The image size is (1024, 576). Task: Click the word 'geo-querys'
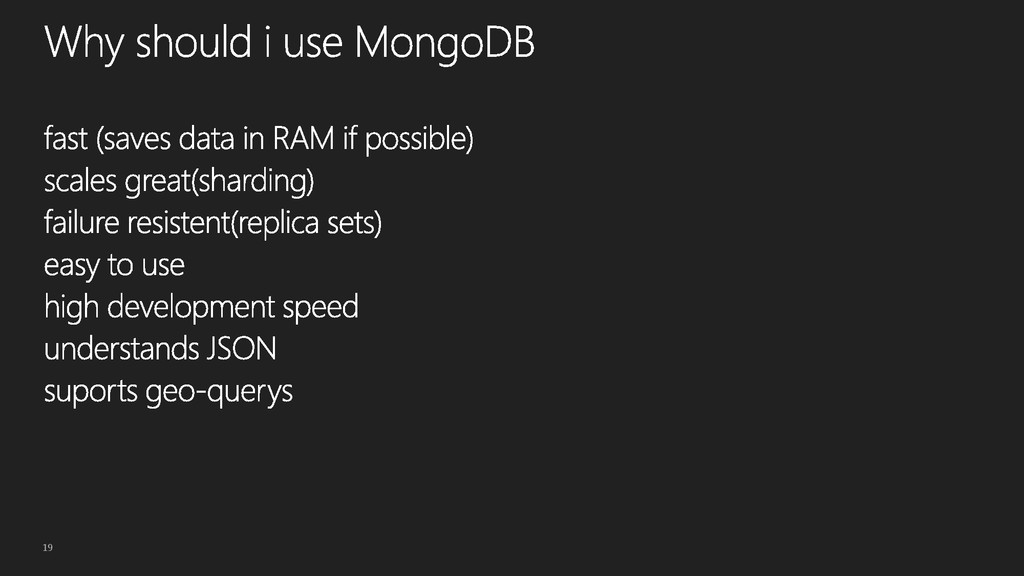coord(219,392)
